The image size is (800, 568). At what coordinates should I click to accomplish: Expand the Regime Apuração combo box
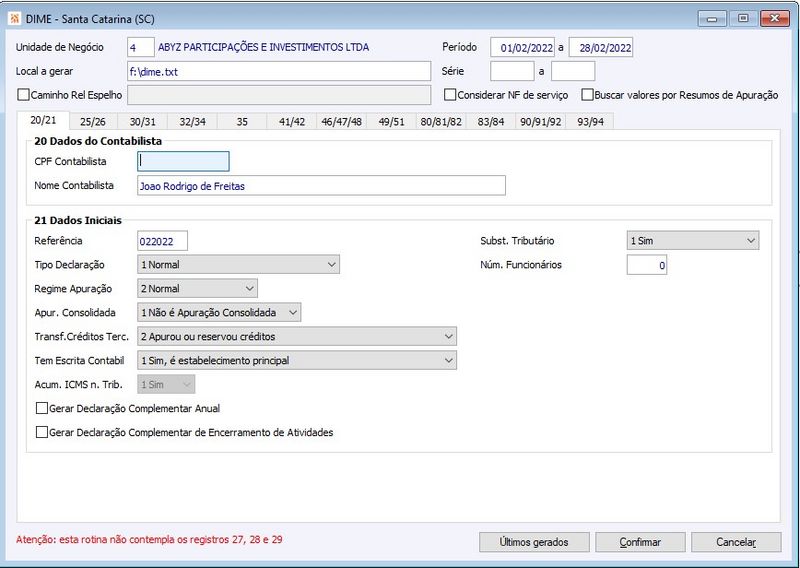click(x=197, y=288)
